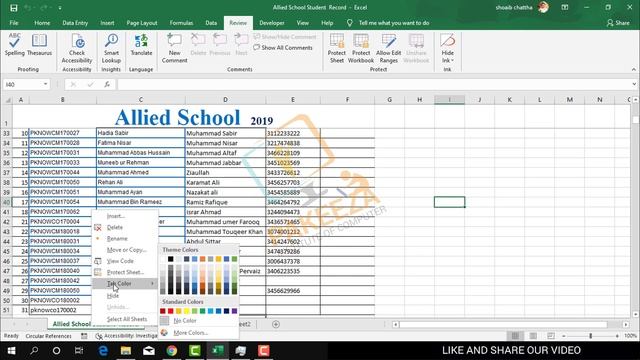Open the Mail app from the taskbar

pyautogui.click(x=149, y=351)
